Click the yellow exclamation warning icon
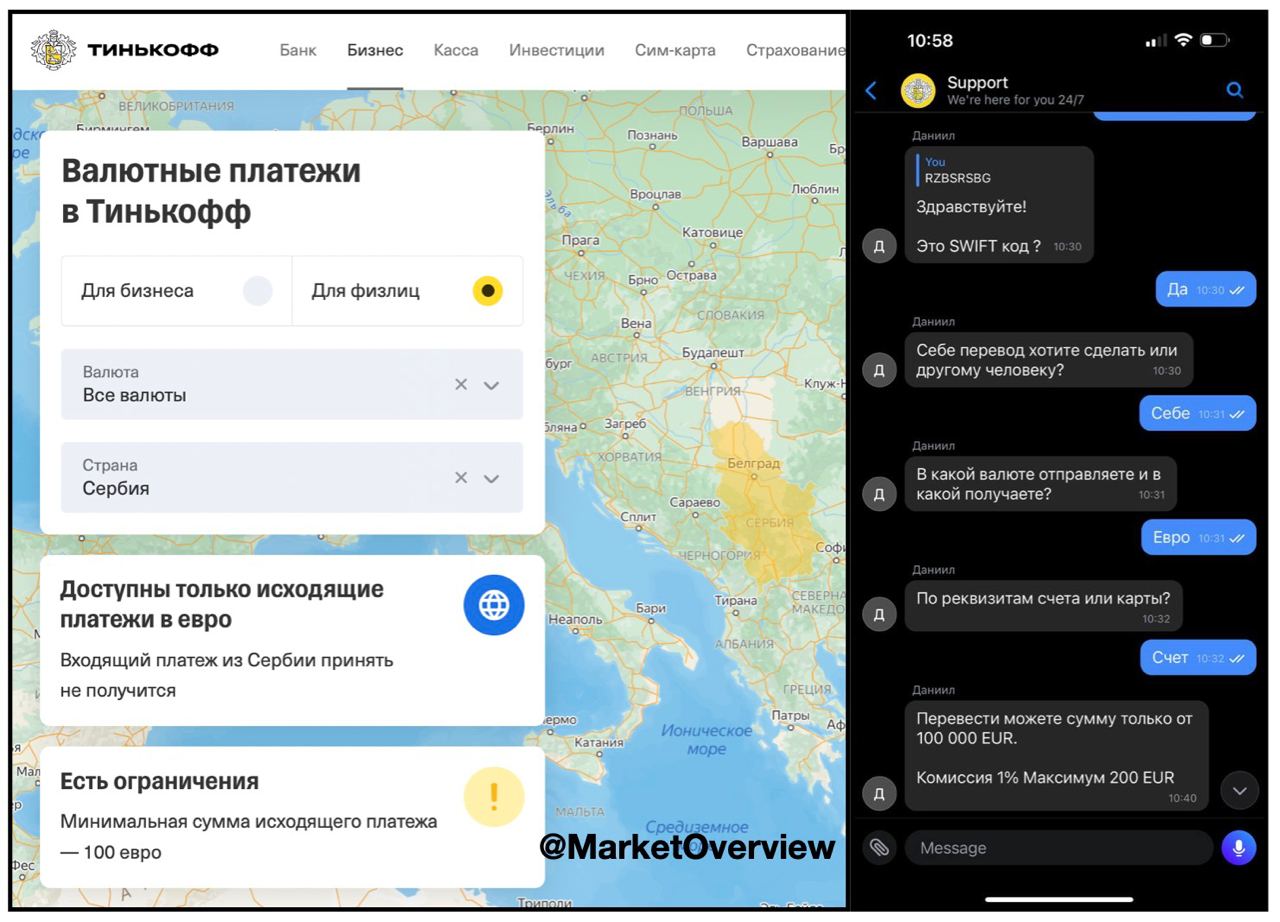The image size is (1280, 922). 494,797
